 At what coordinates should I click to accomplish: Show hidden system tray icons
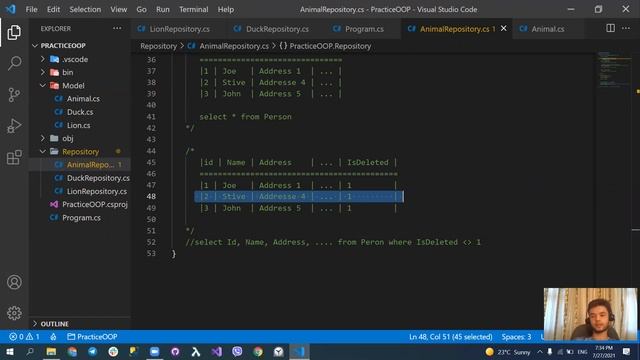(x=540, y=351)
